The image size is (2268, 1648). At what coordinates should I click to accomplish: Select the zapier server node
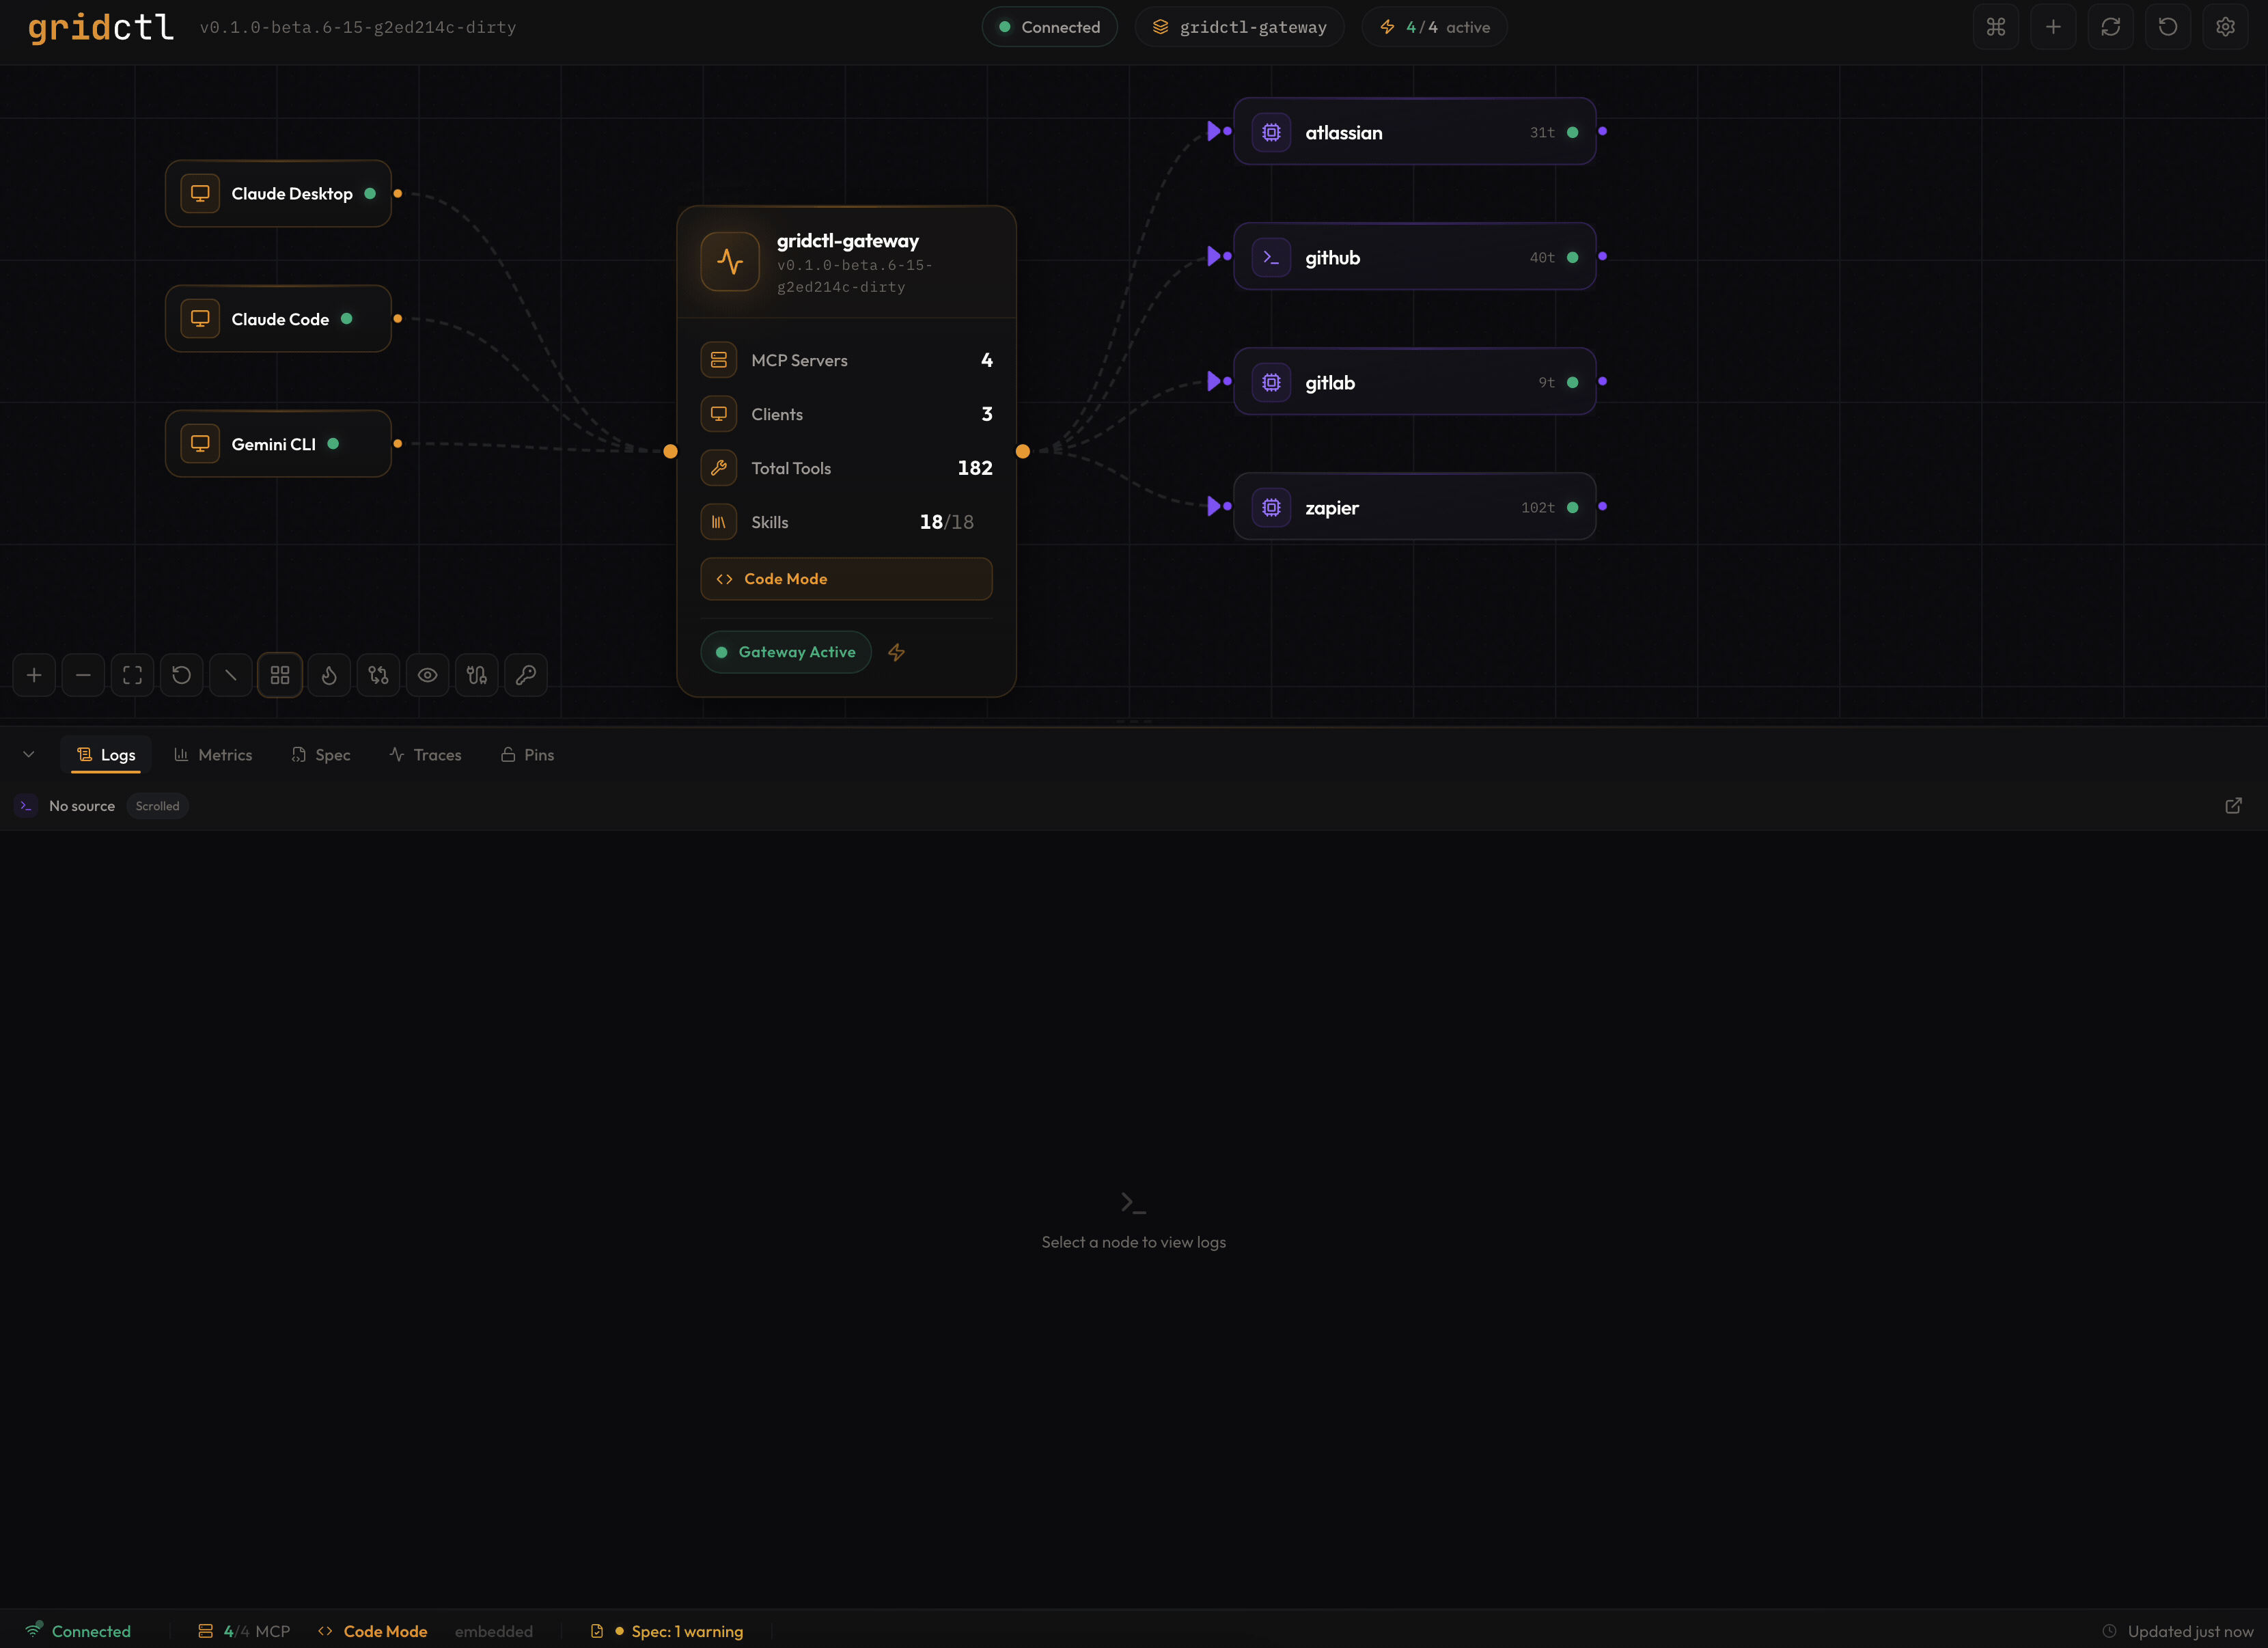click(1414, 507)
